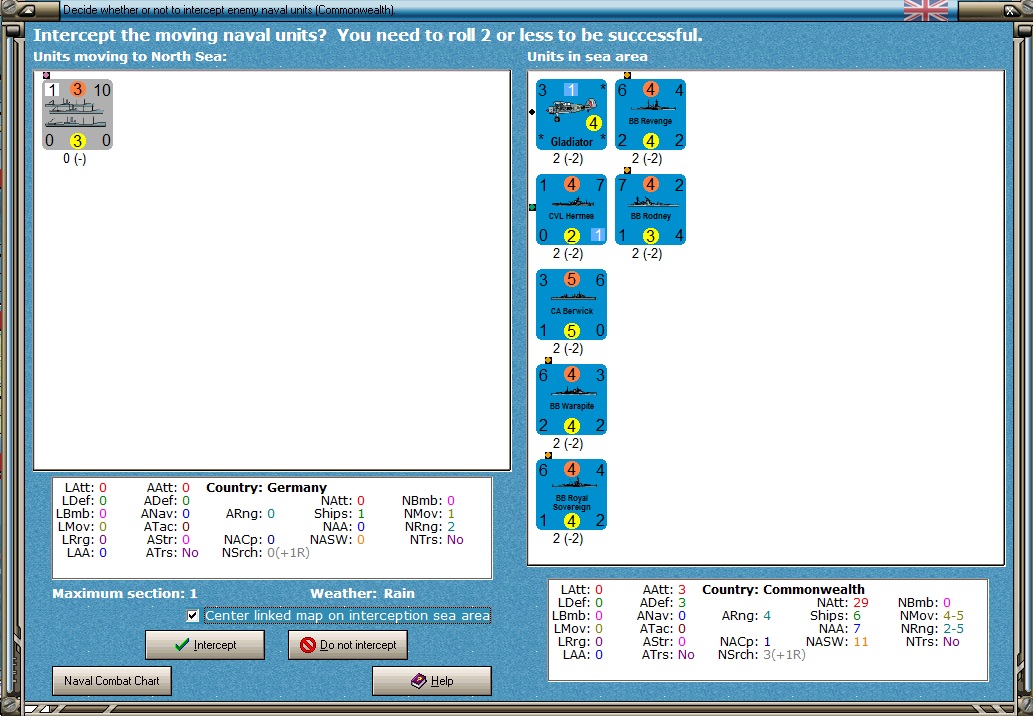Click the 'Intercept the moving naval units?' prompt
Viewport: 1033px width, 716px height.
(x=180, y=35)
